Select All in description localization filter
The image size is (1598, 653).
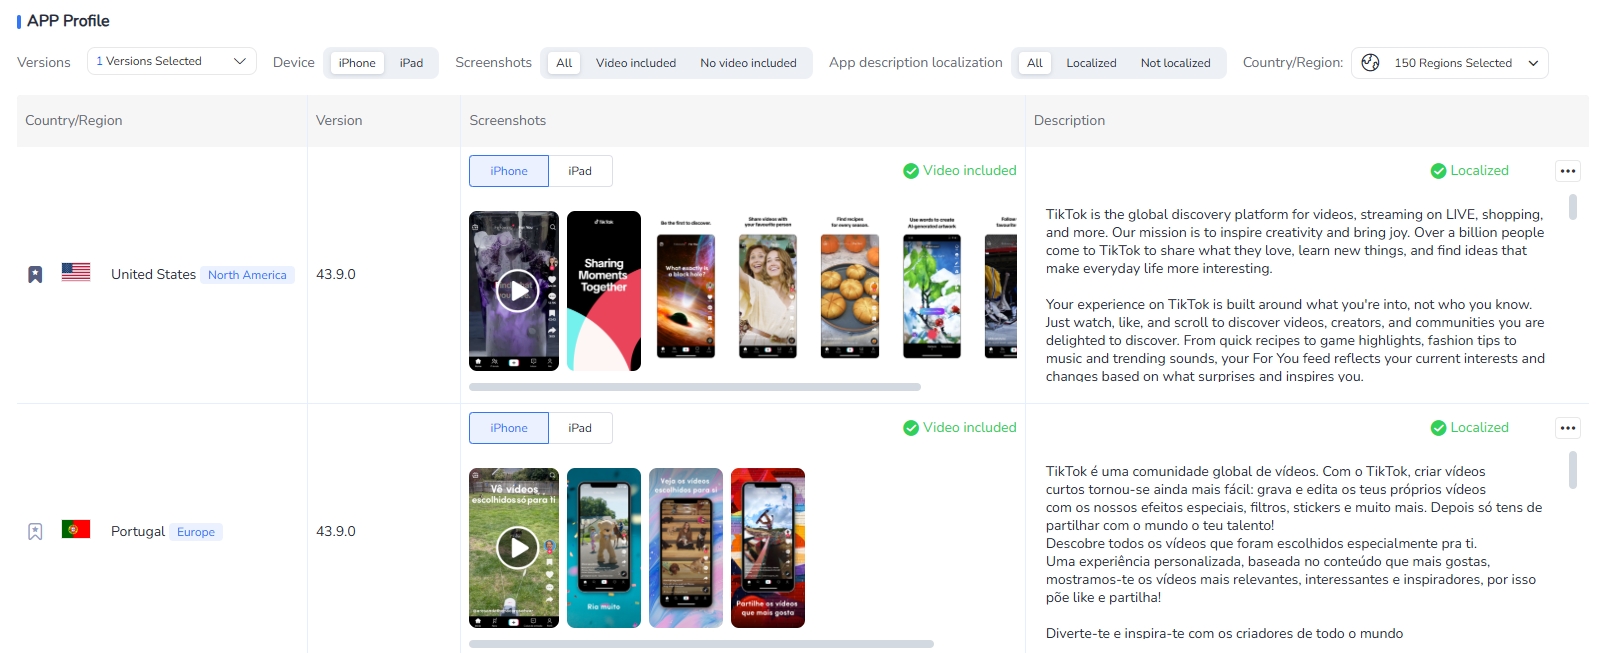[x=1035, y=63]
